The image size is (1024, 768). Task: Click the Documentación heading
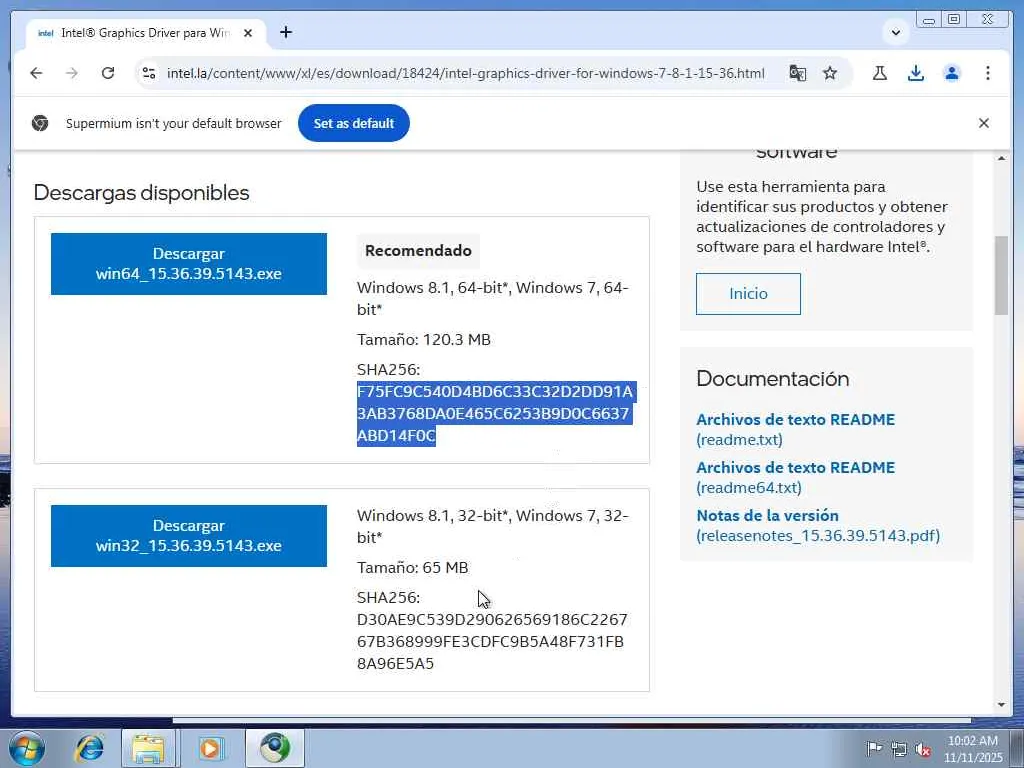click(773, 379)
